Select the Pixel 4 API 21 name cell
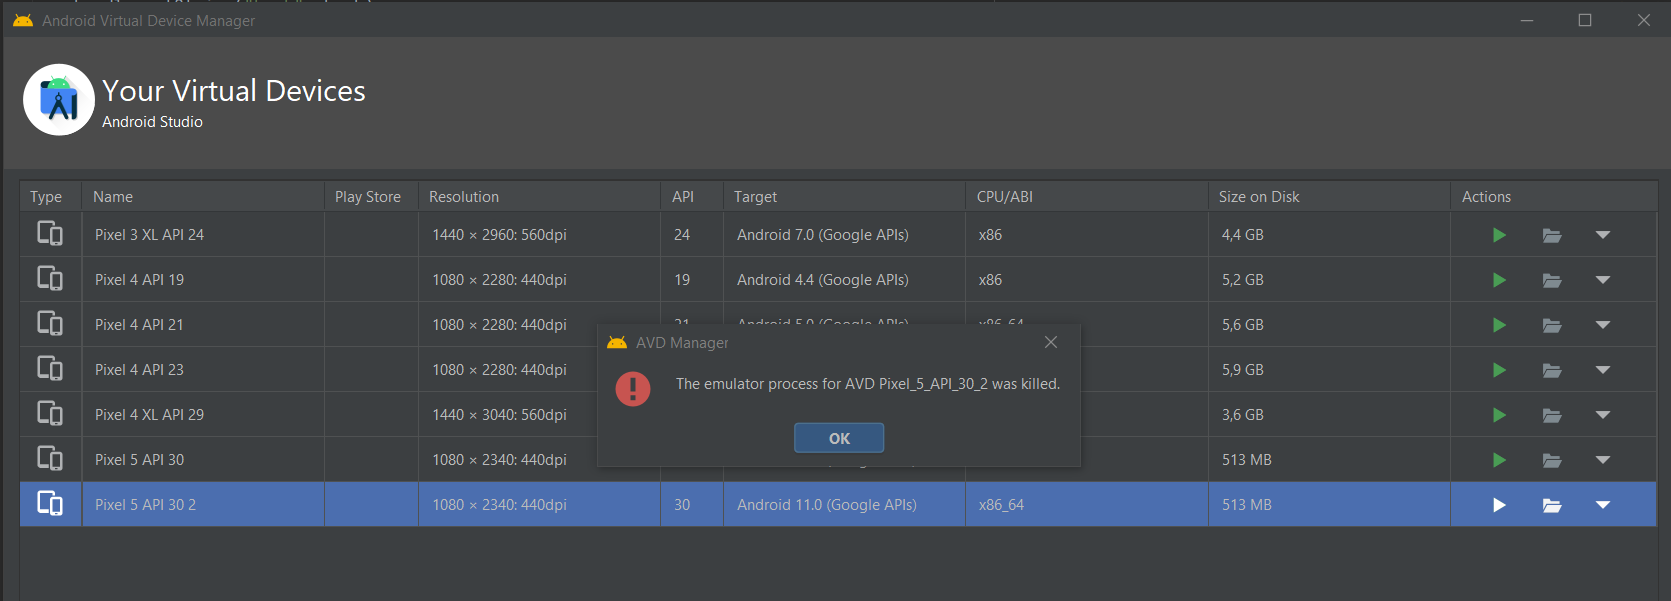 click(x=203, y=325)
